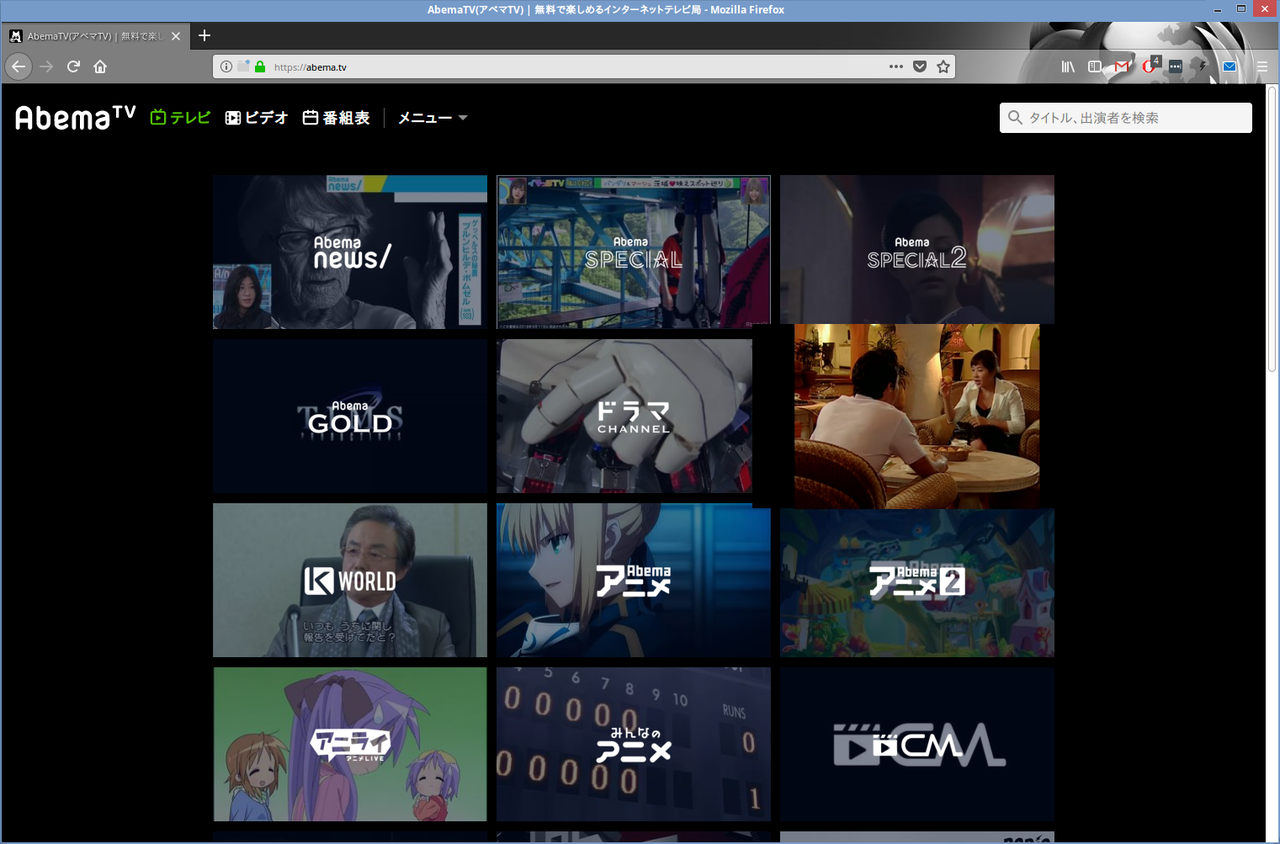The image size is (1280, 844).
Task: Open the Abema GOLD channel
Action: pos(350,416)
